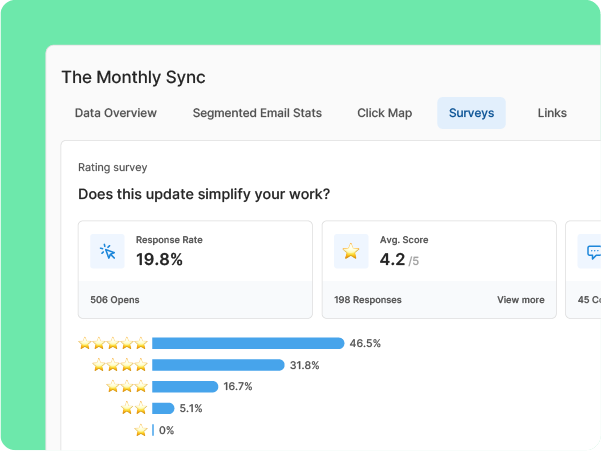Click the Avg. Score label

point(404,240)
